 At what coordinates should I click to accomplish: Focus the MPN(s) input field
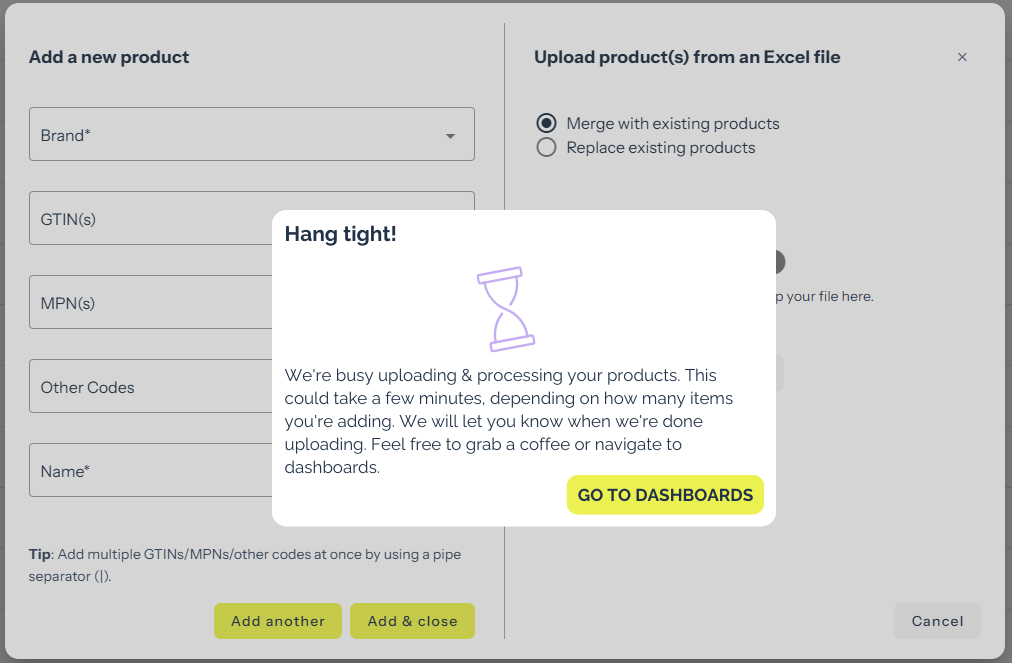(x=150, y=302)
